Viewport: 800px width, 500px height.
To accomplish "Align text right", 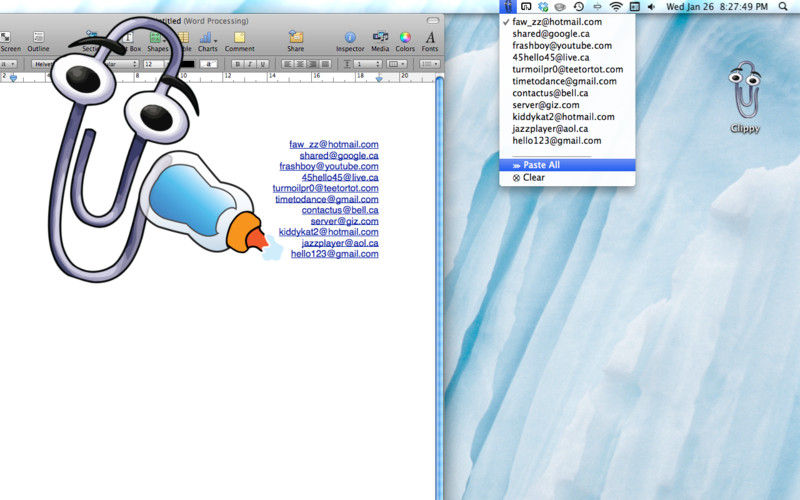I will pos(312,64).
